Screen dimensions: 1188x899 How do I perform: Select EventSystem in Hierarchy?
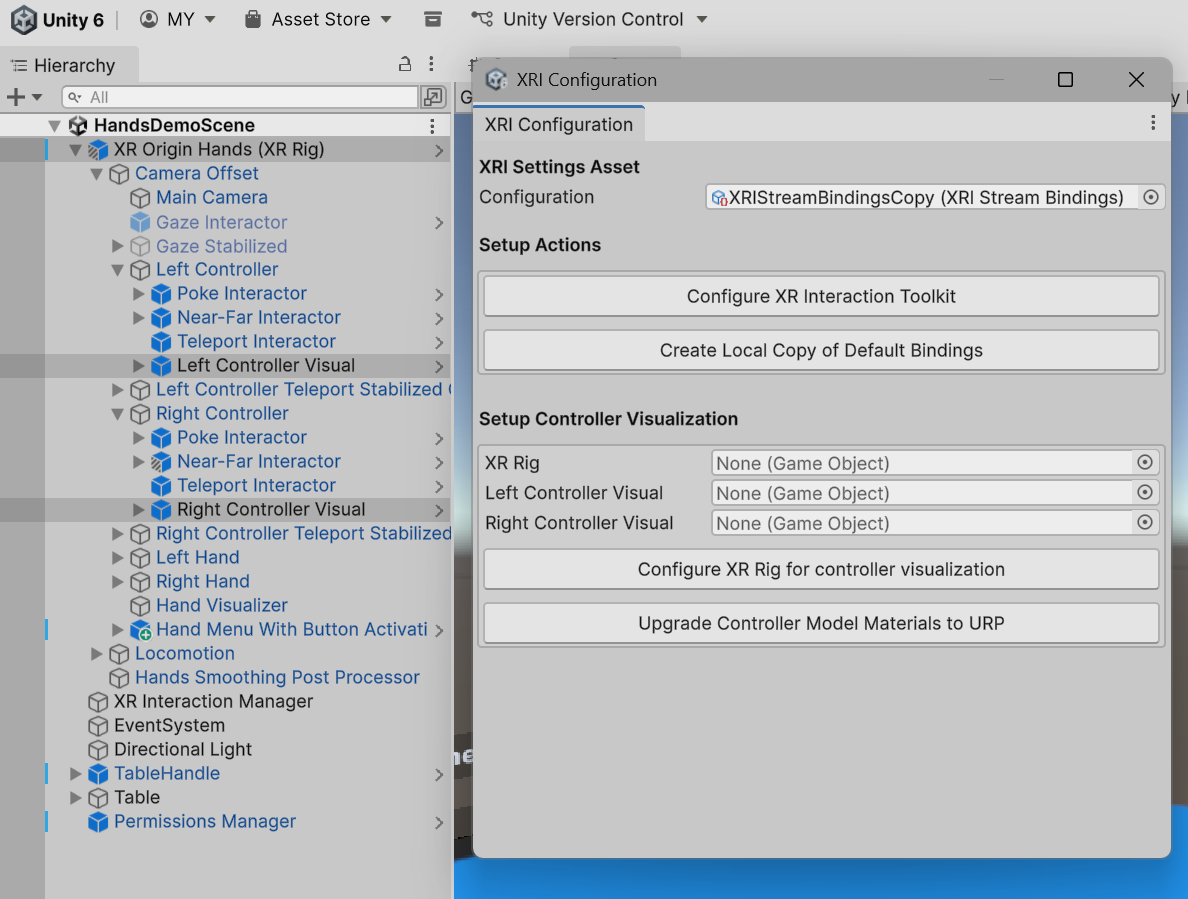[169, 726]
